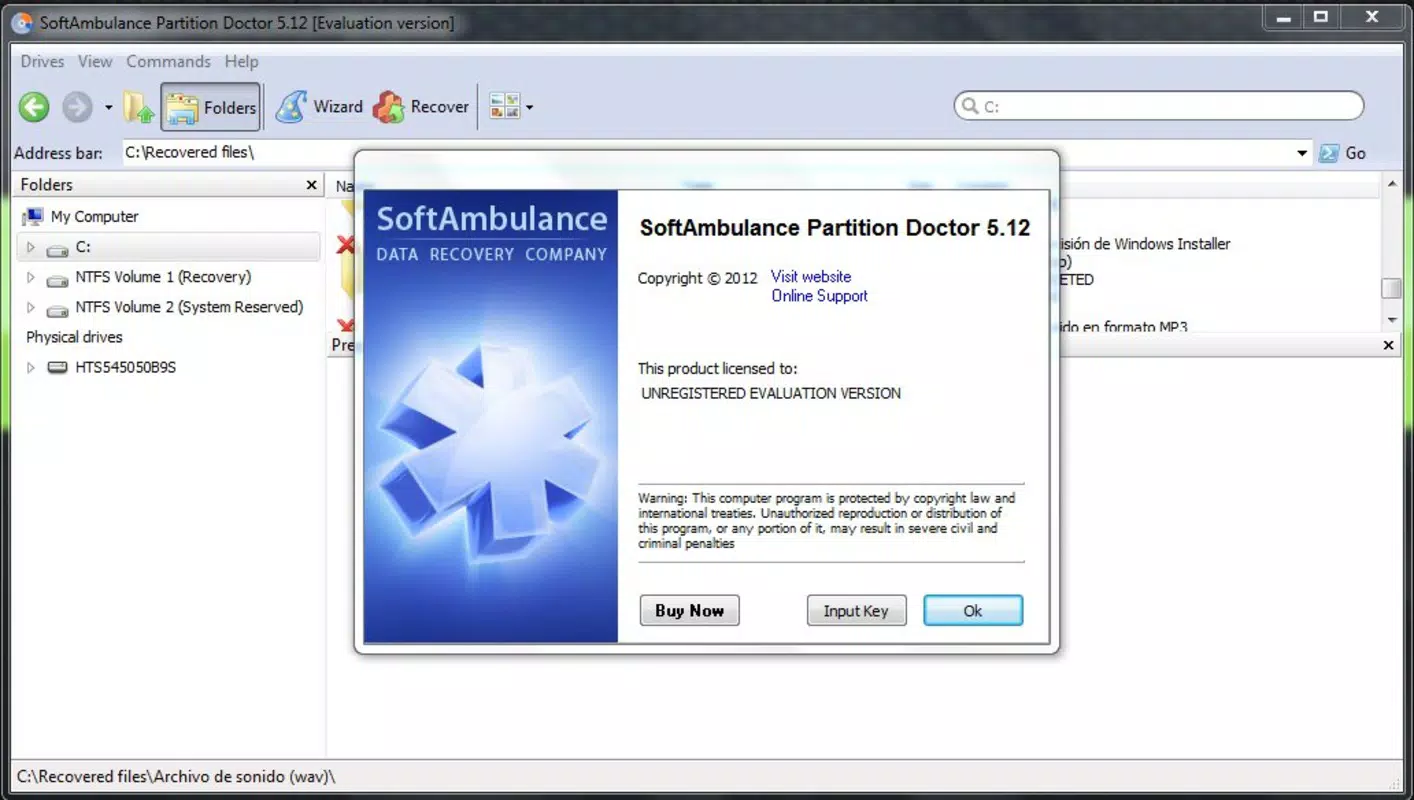
Task: Close the Folders panel
Action: point(311,185)
